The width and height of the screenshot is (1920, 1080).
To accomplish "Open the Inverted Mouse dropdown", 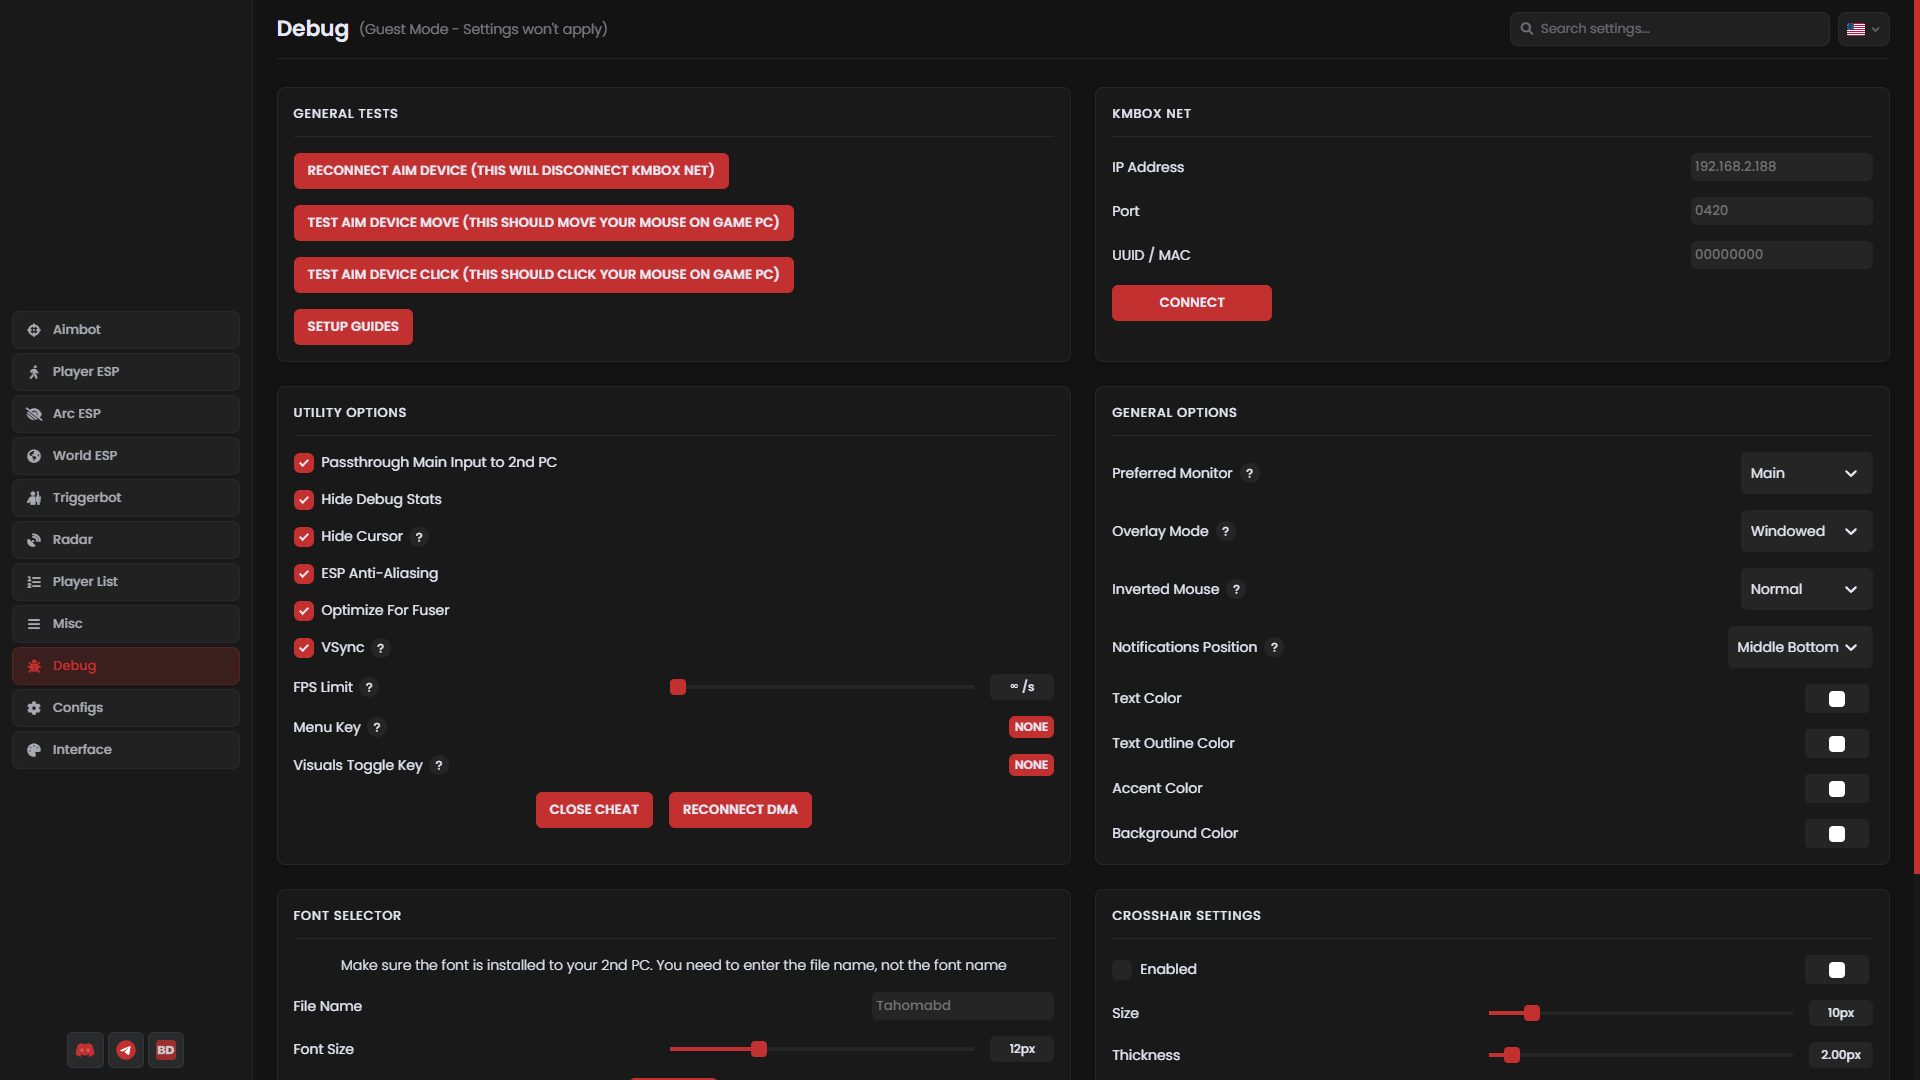I will tap(1806, 589).
